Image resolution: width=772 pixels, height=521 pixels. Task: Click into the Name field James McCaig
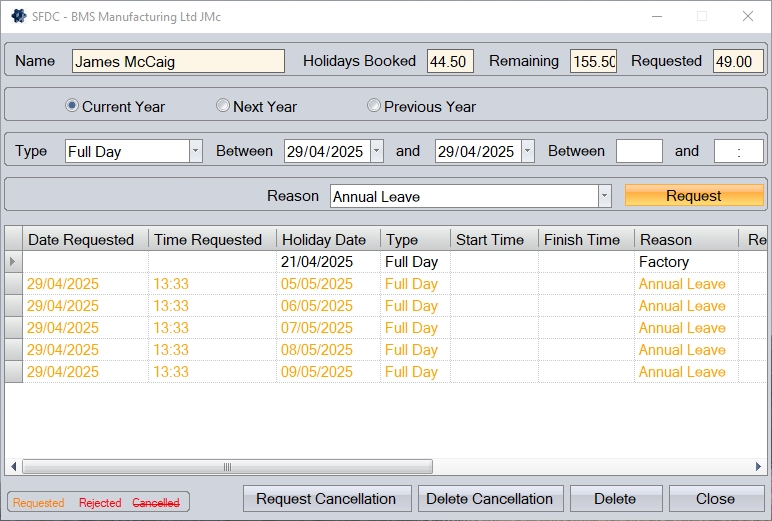tap(178, 62)
